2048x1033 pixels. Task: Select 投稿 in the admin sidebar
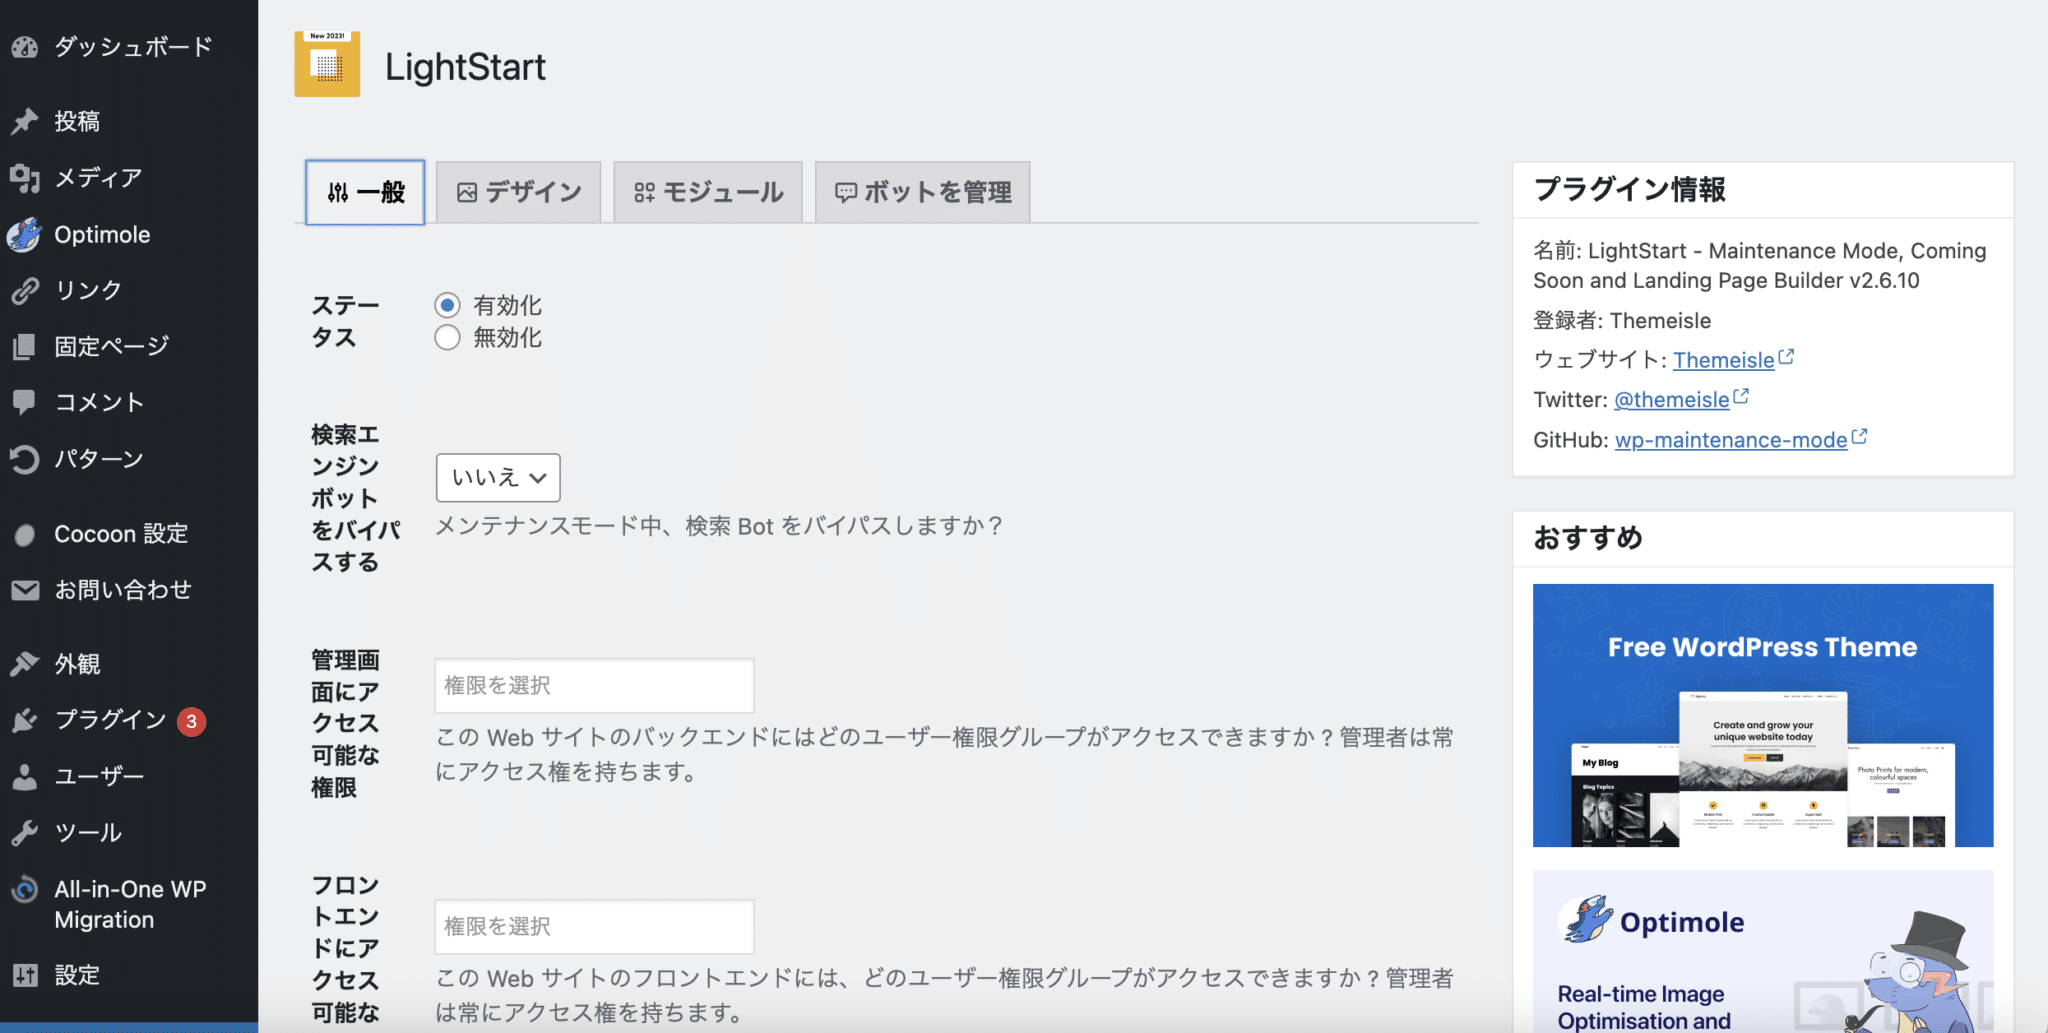click(77, 120)
